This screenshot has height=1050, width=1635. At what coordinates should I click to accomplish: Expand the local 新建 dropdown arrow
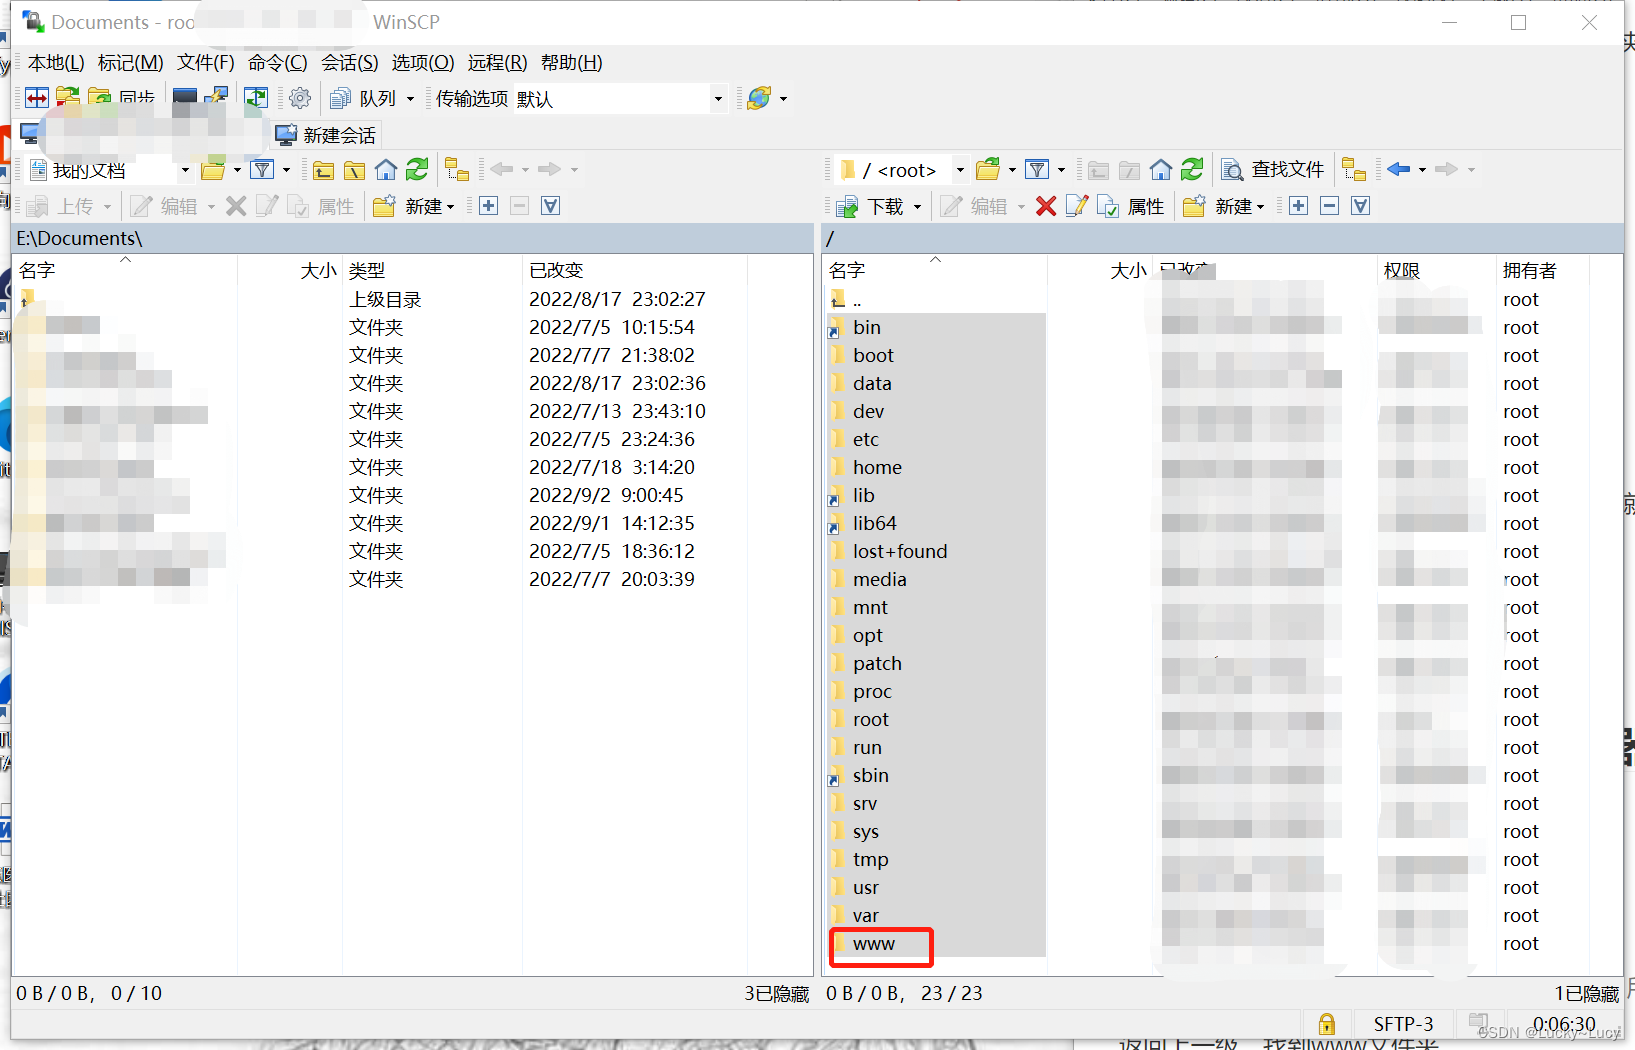(451, 207)
